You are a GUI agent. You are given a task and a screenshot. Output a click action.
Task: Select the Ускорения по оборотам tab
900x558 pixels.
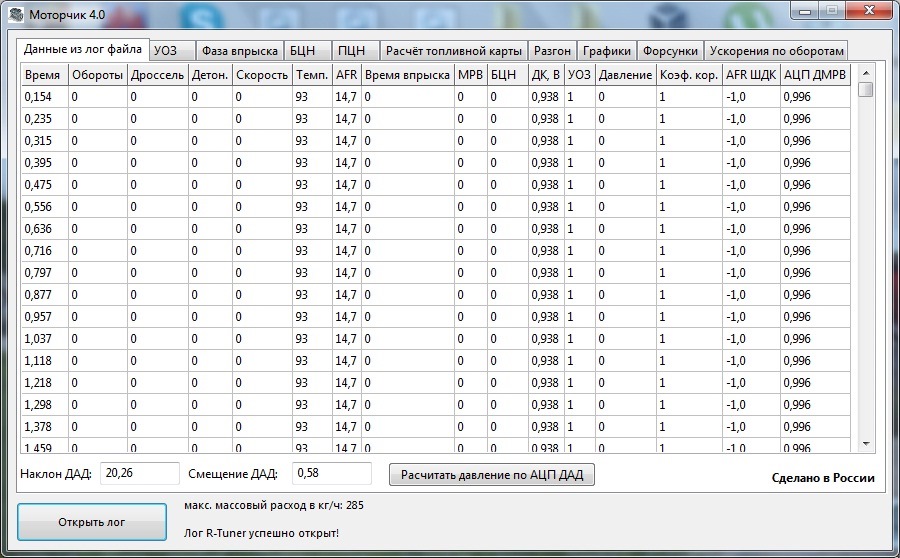(776, 51)
